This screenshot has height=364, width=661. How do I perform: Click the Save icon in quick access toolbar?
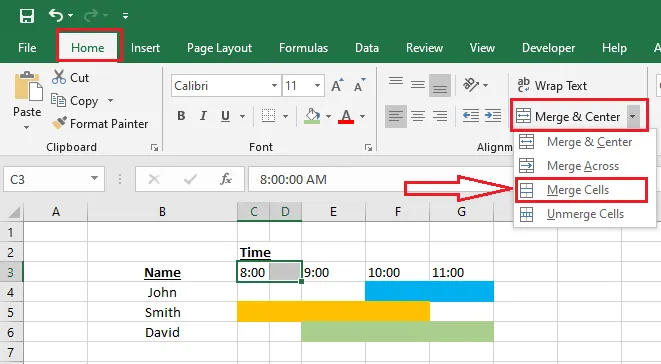[27, 16]
